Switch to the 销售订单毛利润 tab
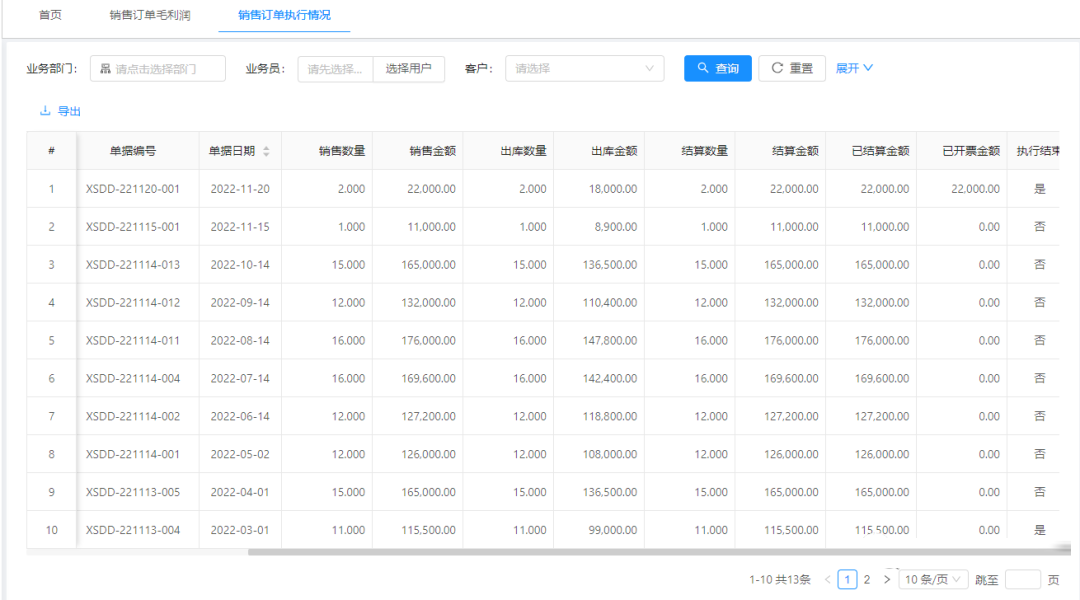The image size is (1080, 600). (x=149, y=15)
